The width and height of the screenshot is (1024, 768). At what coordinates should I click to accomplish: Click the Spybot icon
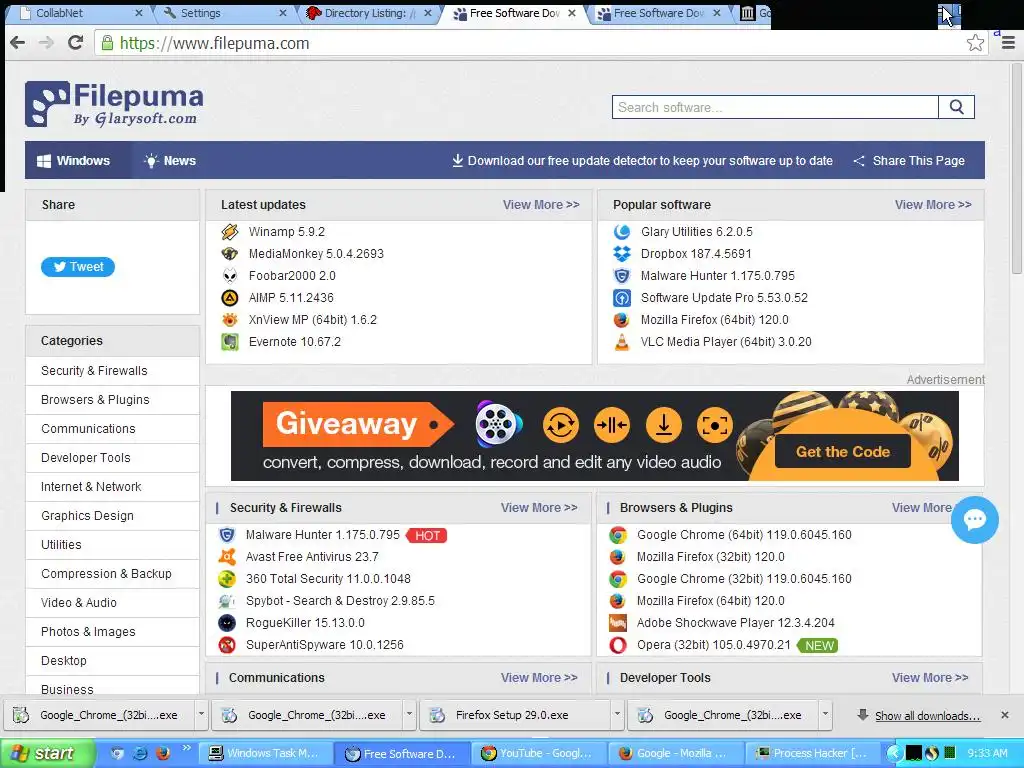(x=227, y=601)
